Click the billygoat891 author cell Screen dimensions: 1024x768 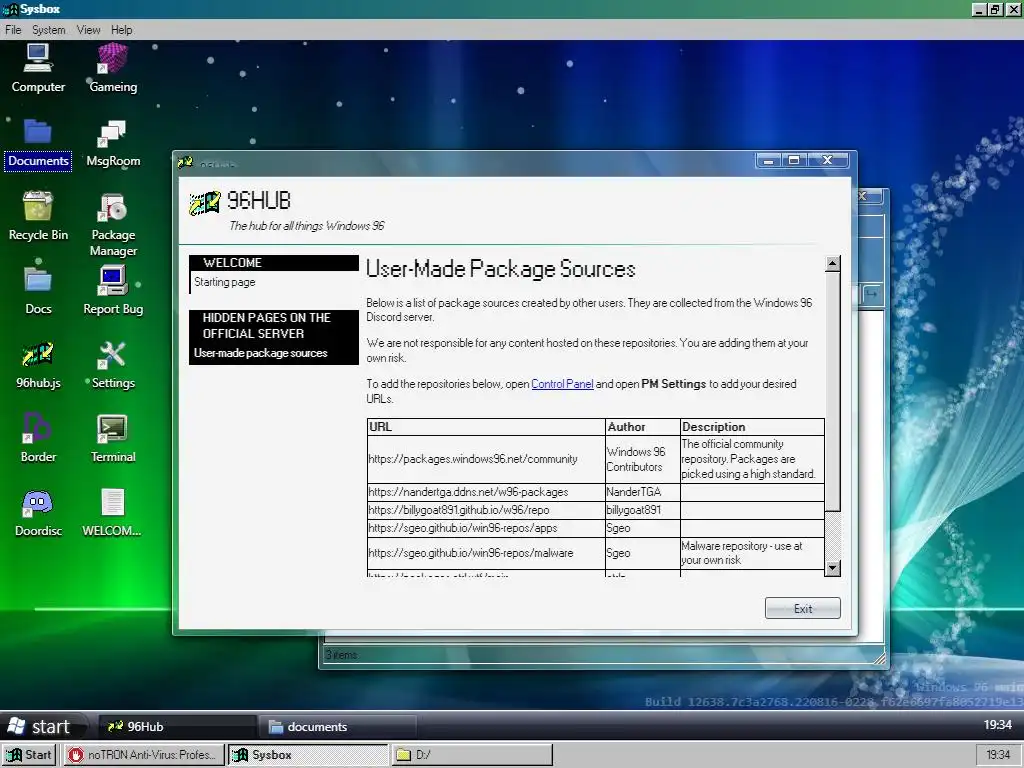point(643,510)
